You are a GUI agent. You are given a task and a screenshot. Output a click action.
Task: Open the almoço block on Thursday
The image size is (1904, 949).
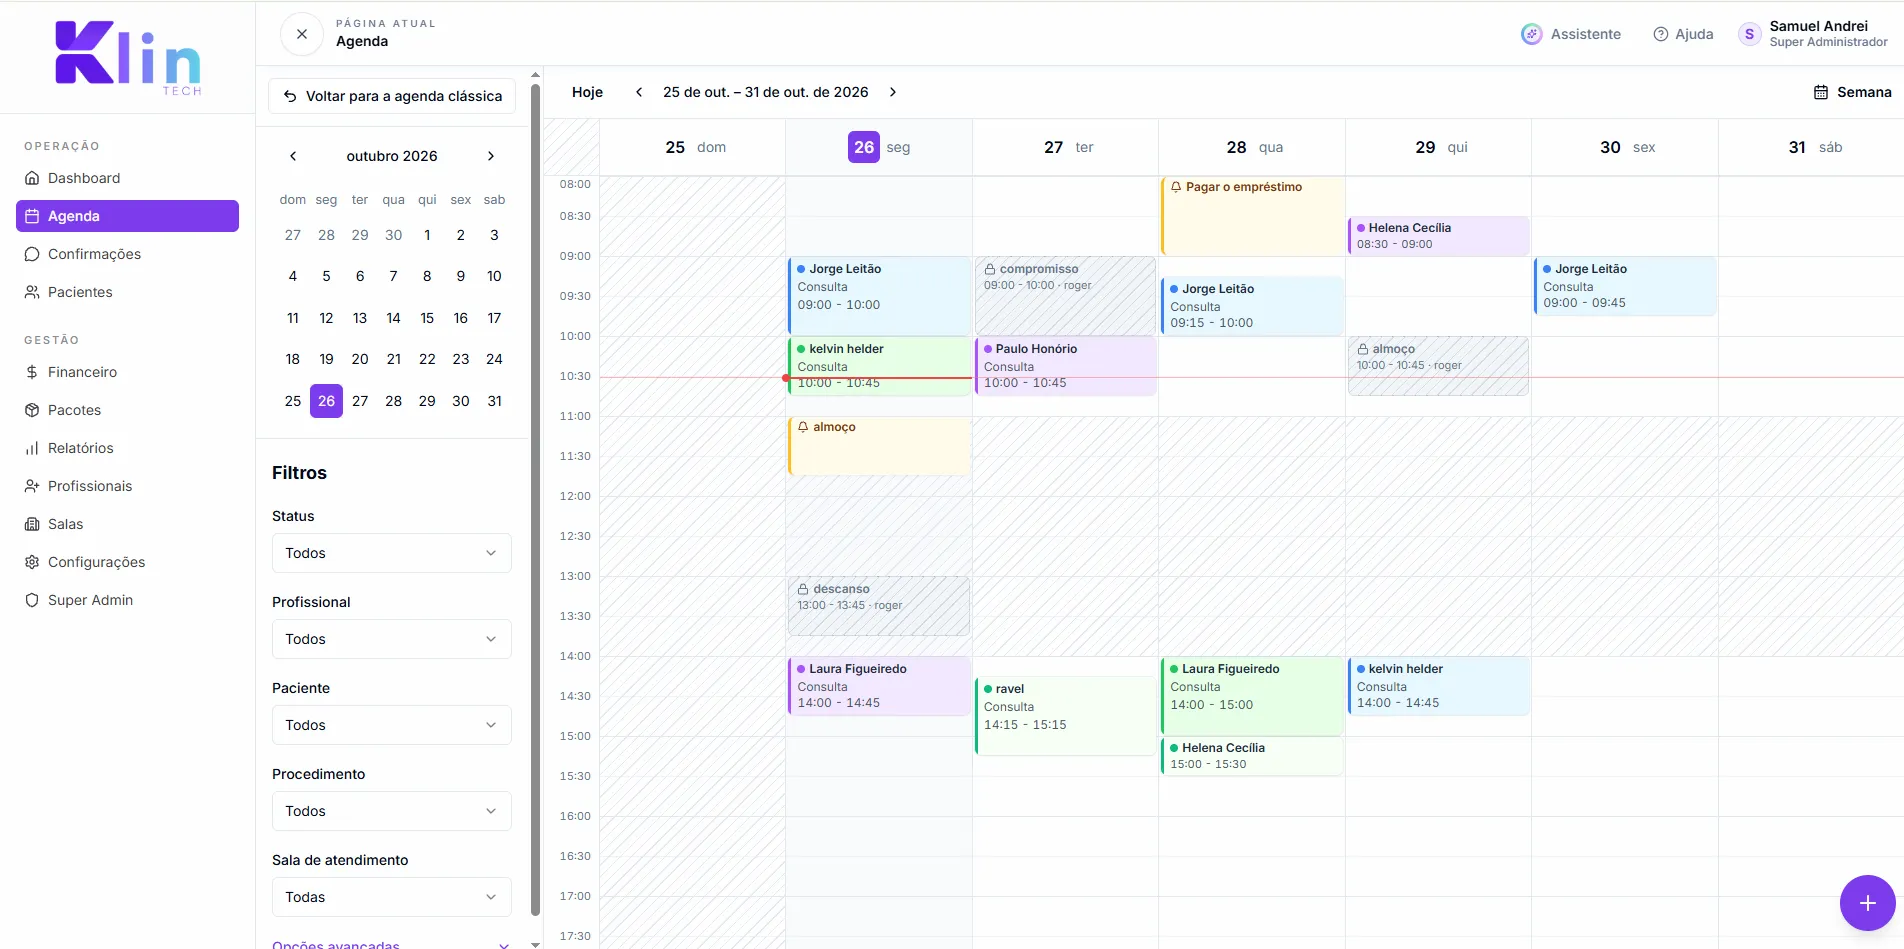pos(1438,366)
